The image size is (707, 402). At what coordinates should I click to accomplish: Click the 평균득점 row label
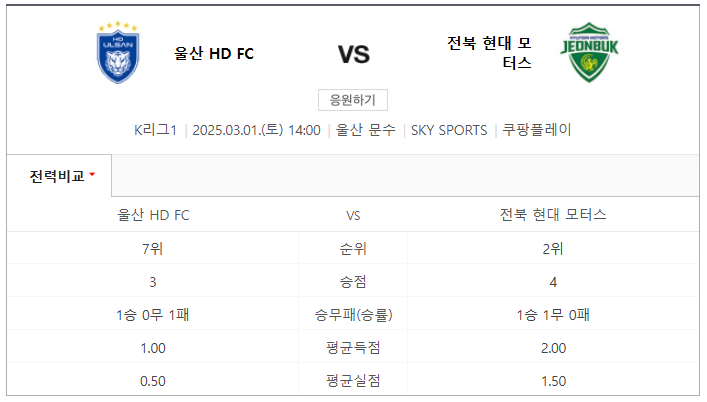(x=353, y=347)
